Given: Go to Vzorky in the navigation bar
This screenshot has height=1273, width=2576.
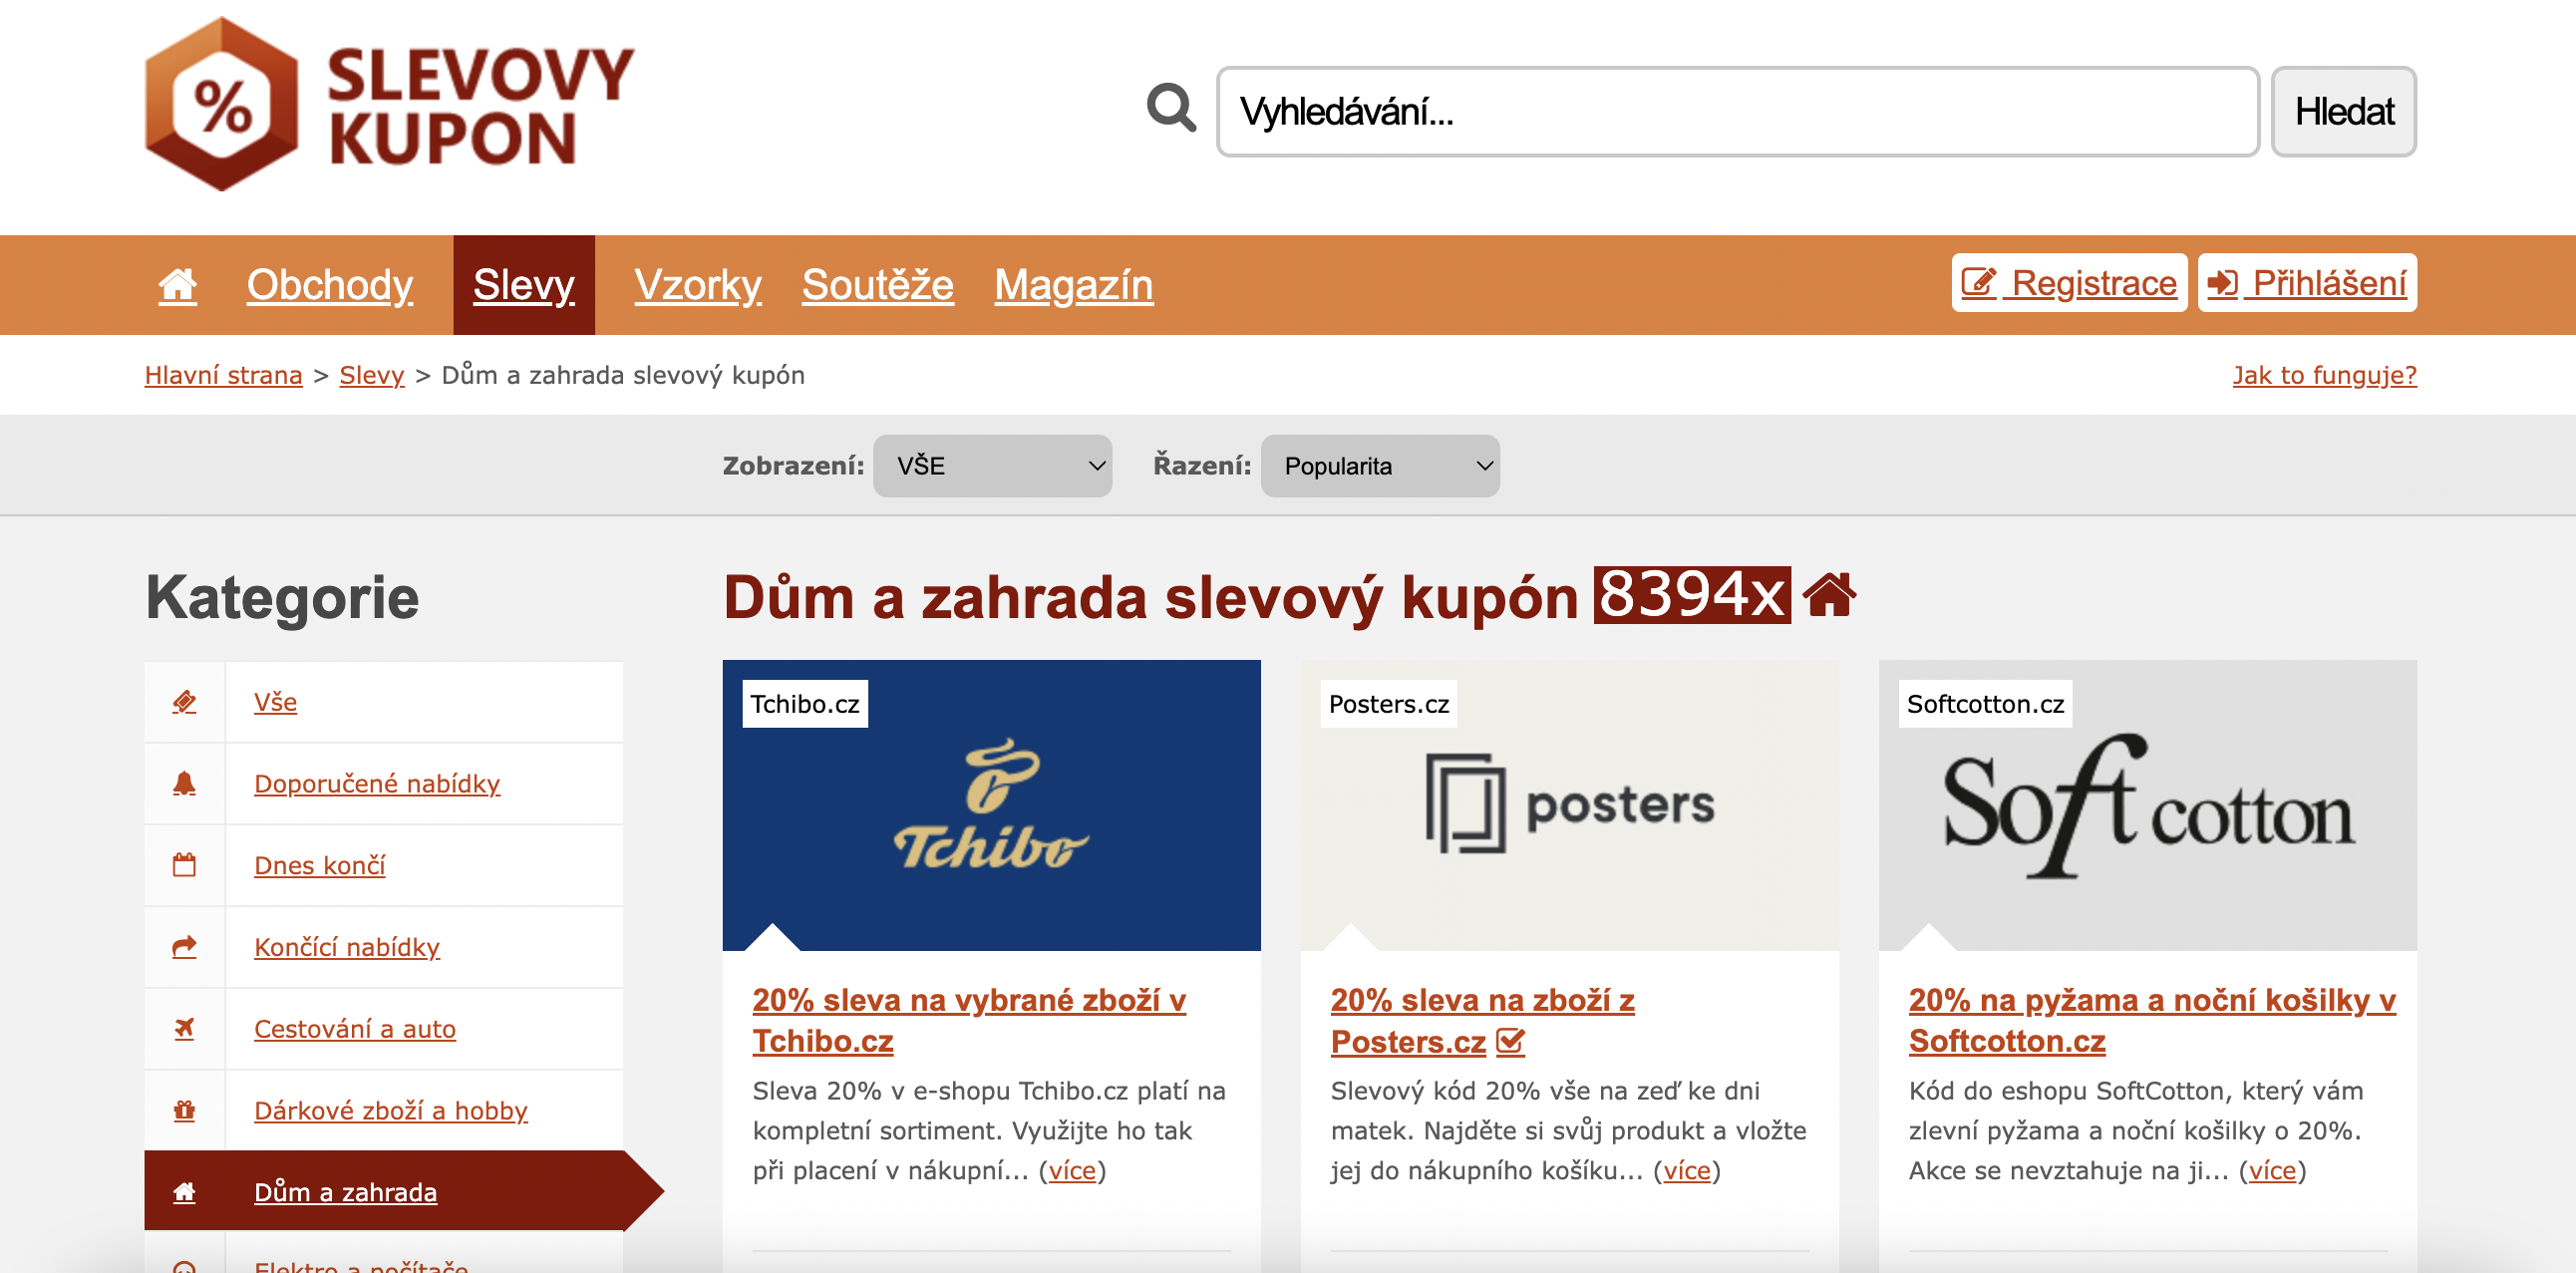Looking at the screenshot, I should pyautogui.click(x=698, y=285).
